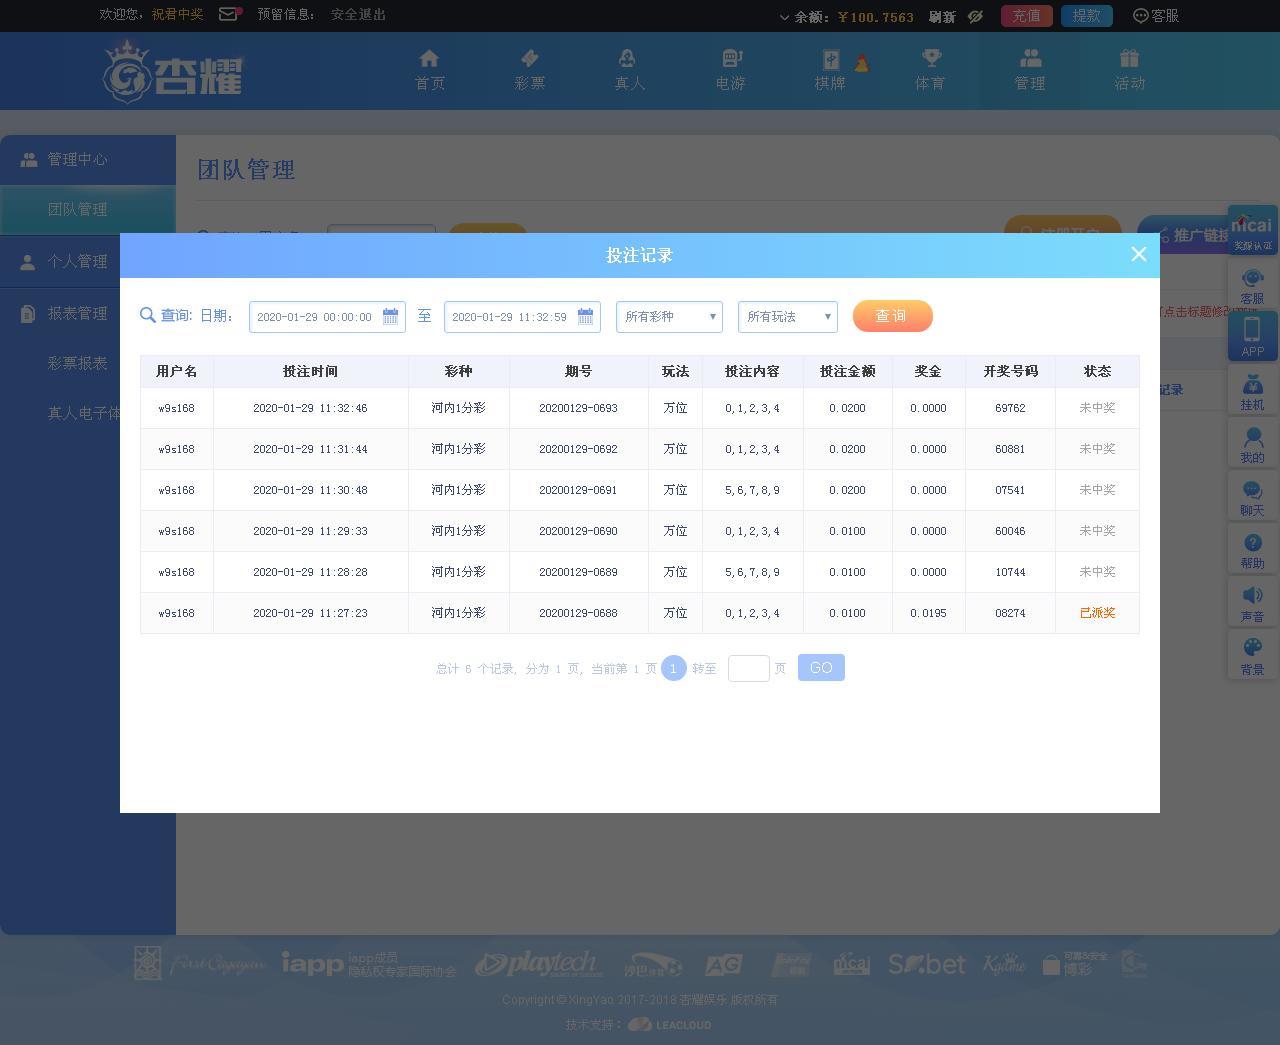This screenshot has height=1045, width=1280.
Task: Click the 提款 withdraw button
Action: coord(1086,15)
